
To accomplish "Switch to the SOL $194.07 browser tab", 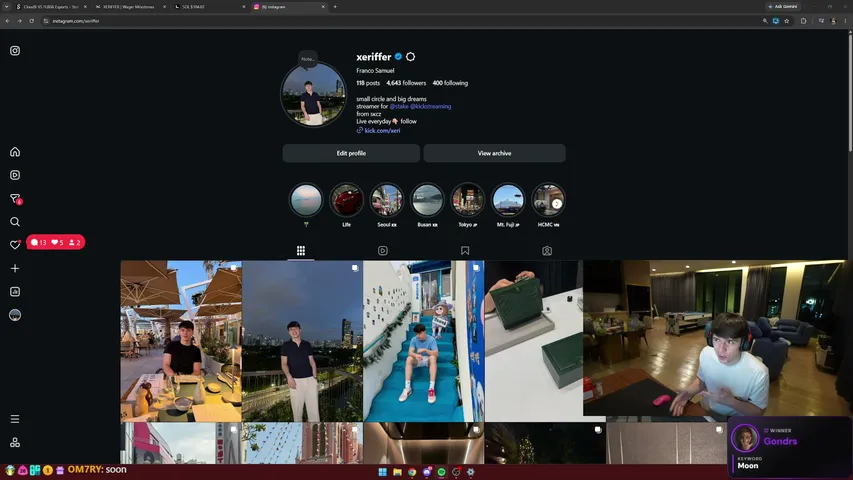I will click(x=207, y=7).
